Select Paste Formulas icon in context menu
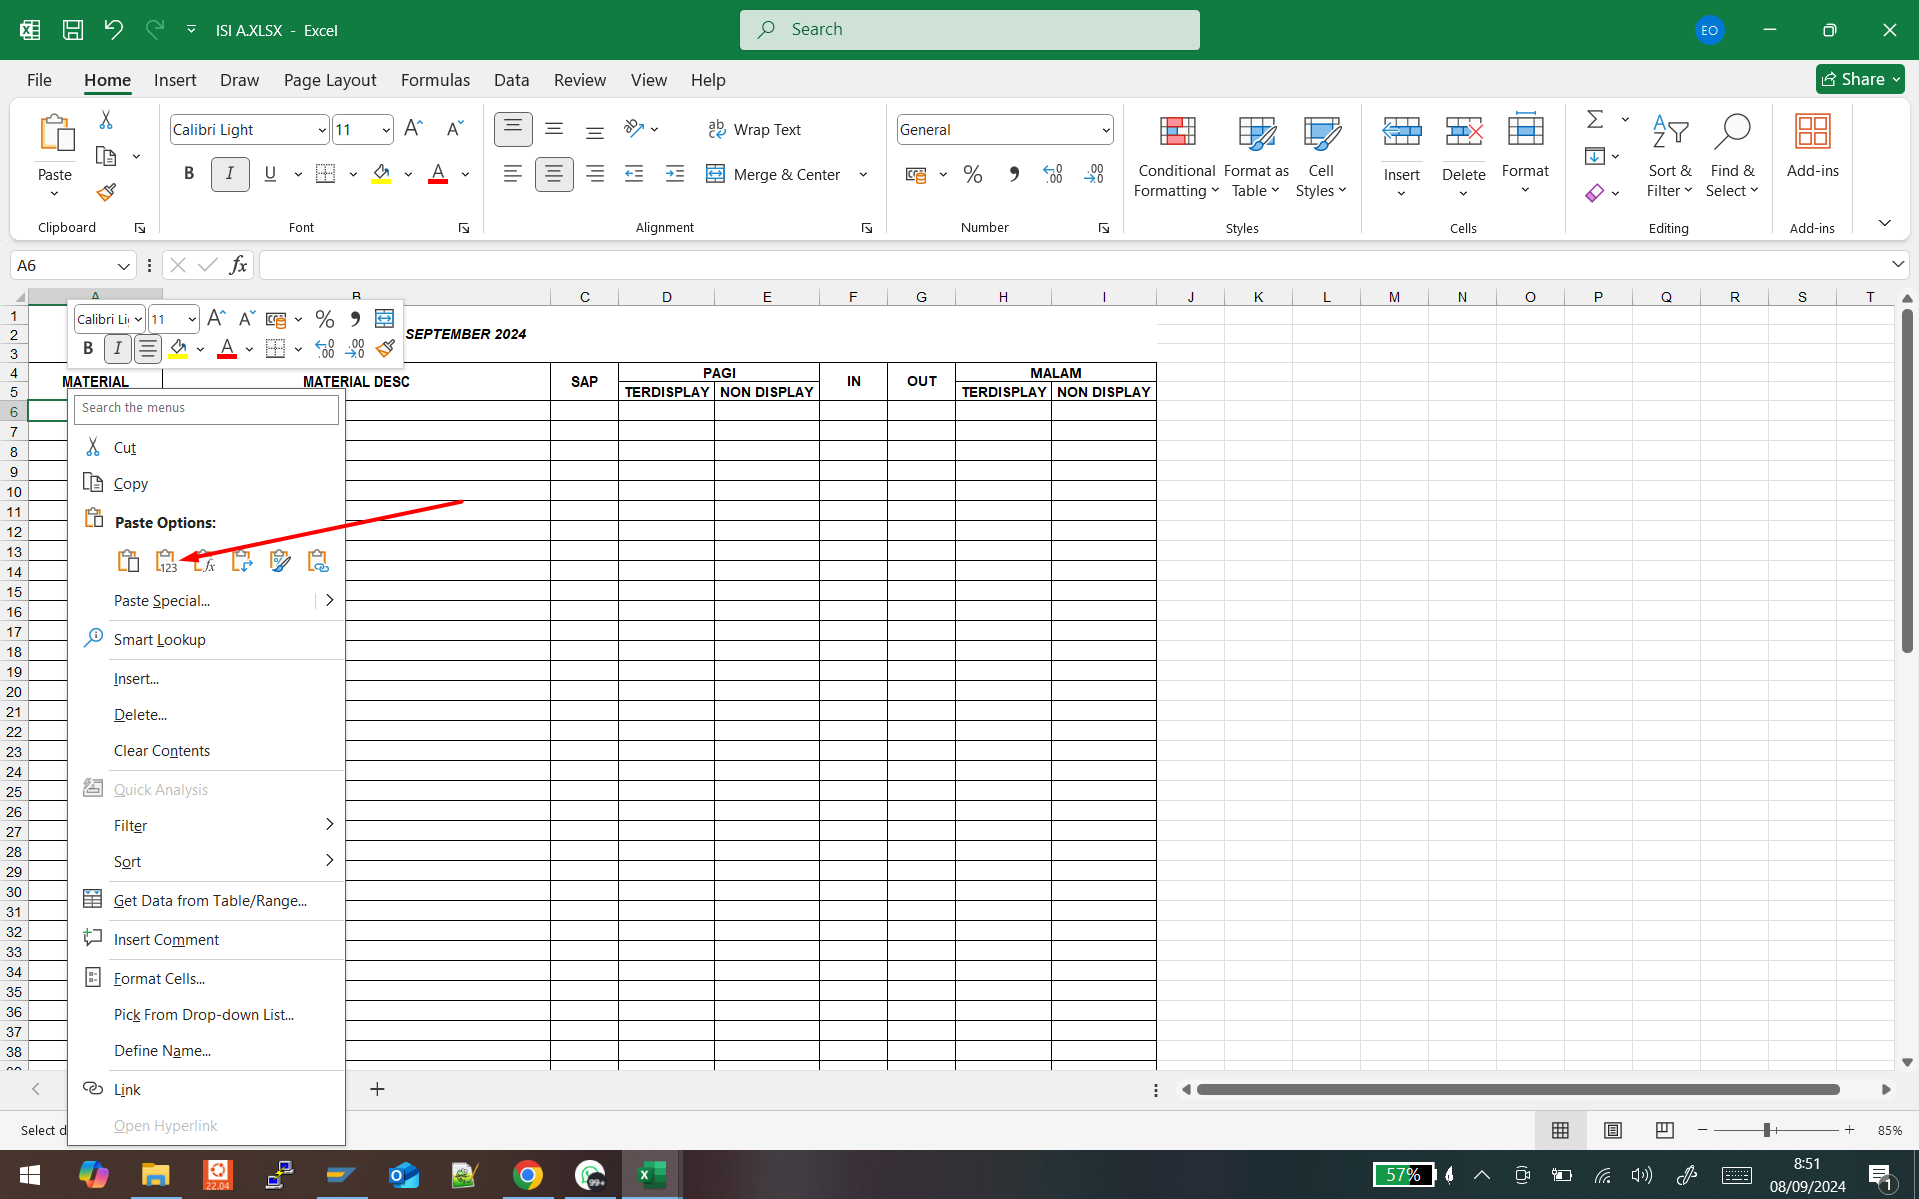Screen dimensions: 1919x1199 click(204, 561)
